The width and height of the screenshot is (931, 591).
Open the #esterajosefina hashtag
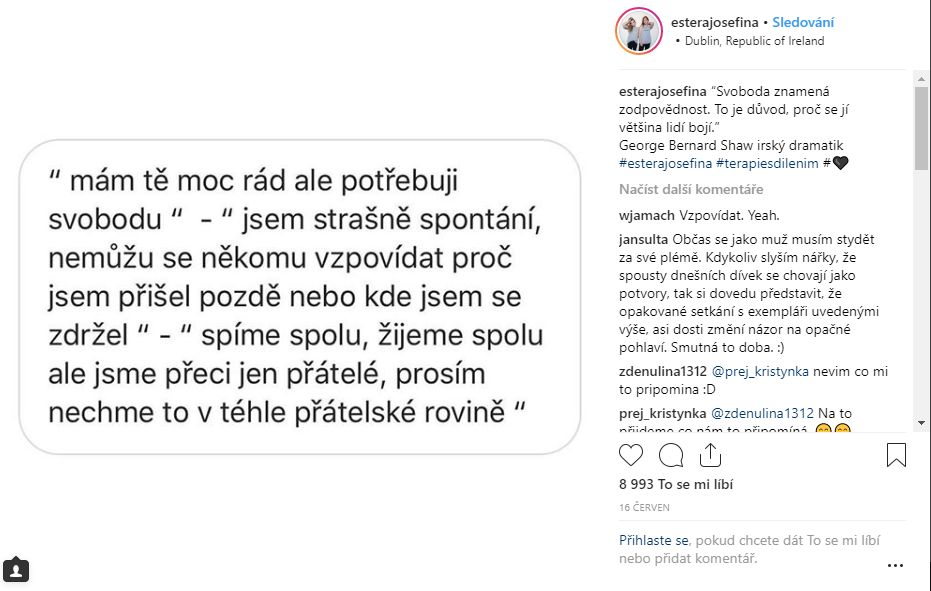[666, 163]
